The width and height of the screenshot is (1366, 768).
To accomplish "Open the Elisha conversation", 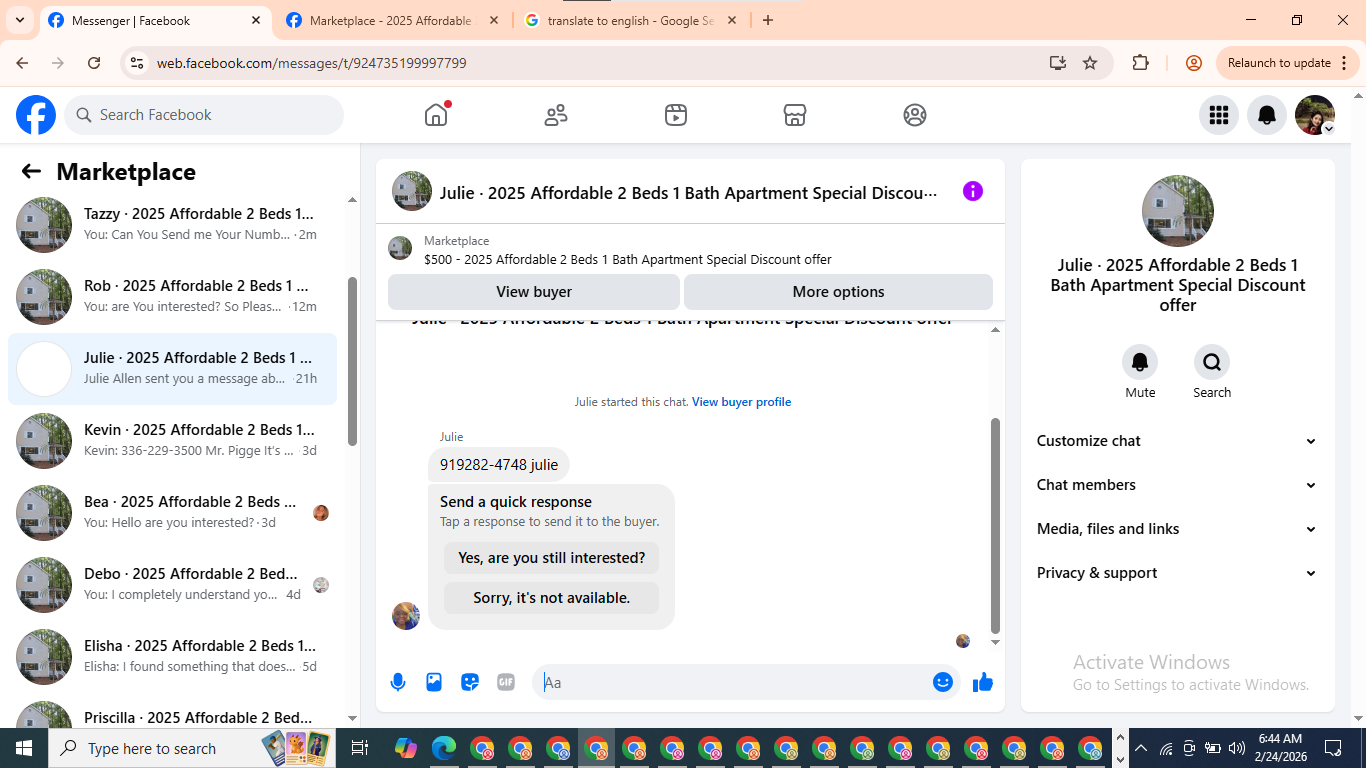I will point(172,657).
